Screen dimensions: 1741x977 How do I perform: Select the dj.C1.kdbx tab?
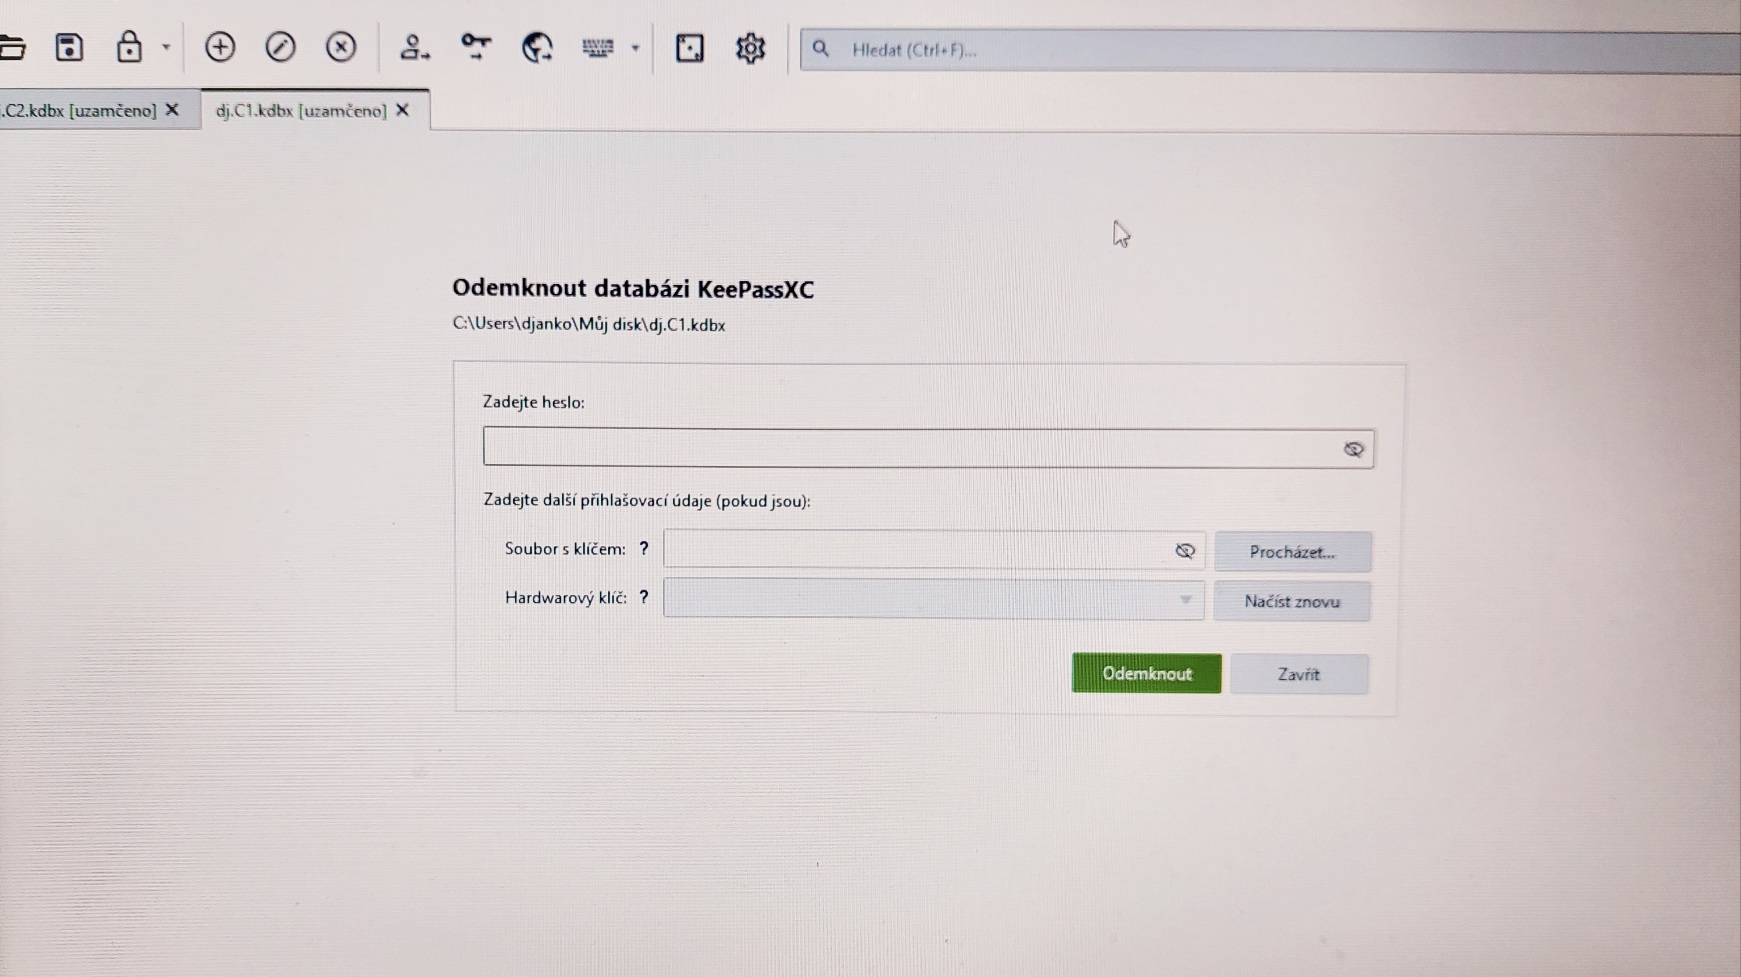pyautogui.click(x=290, y=110)
